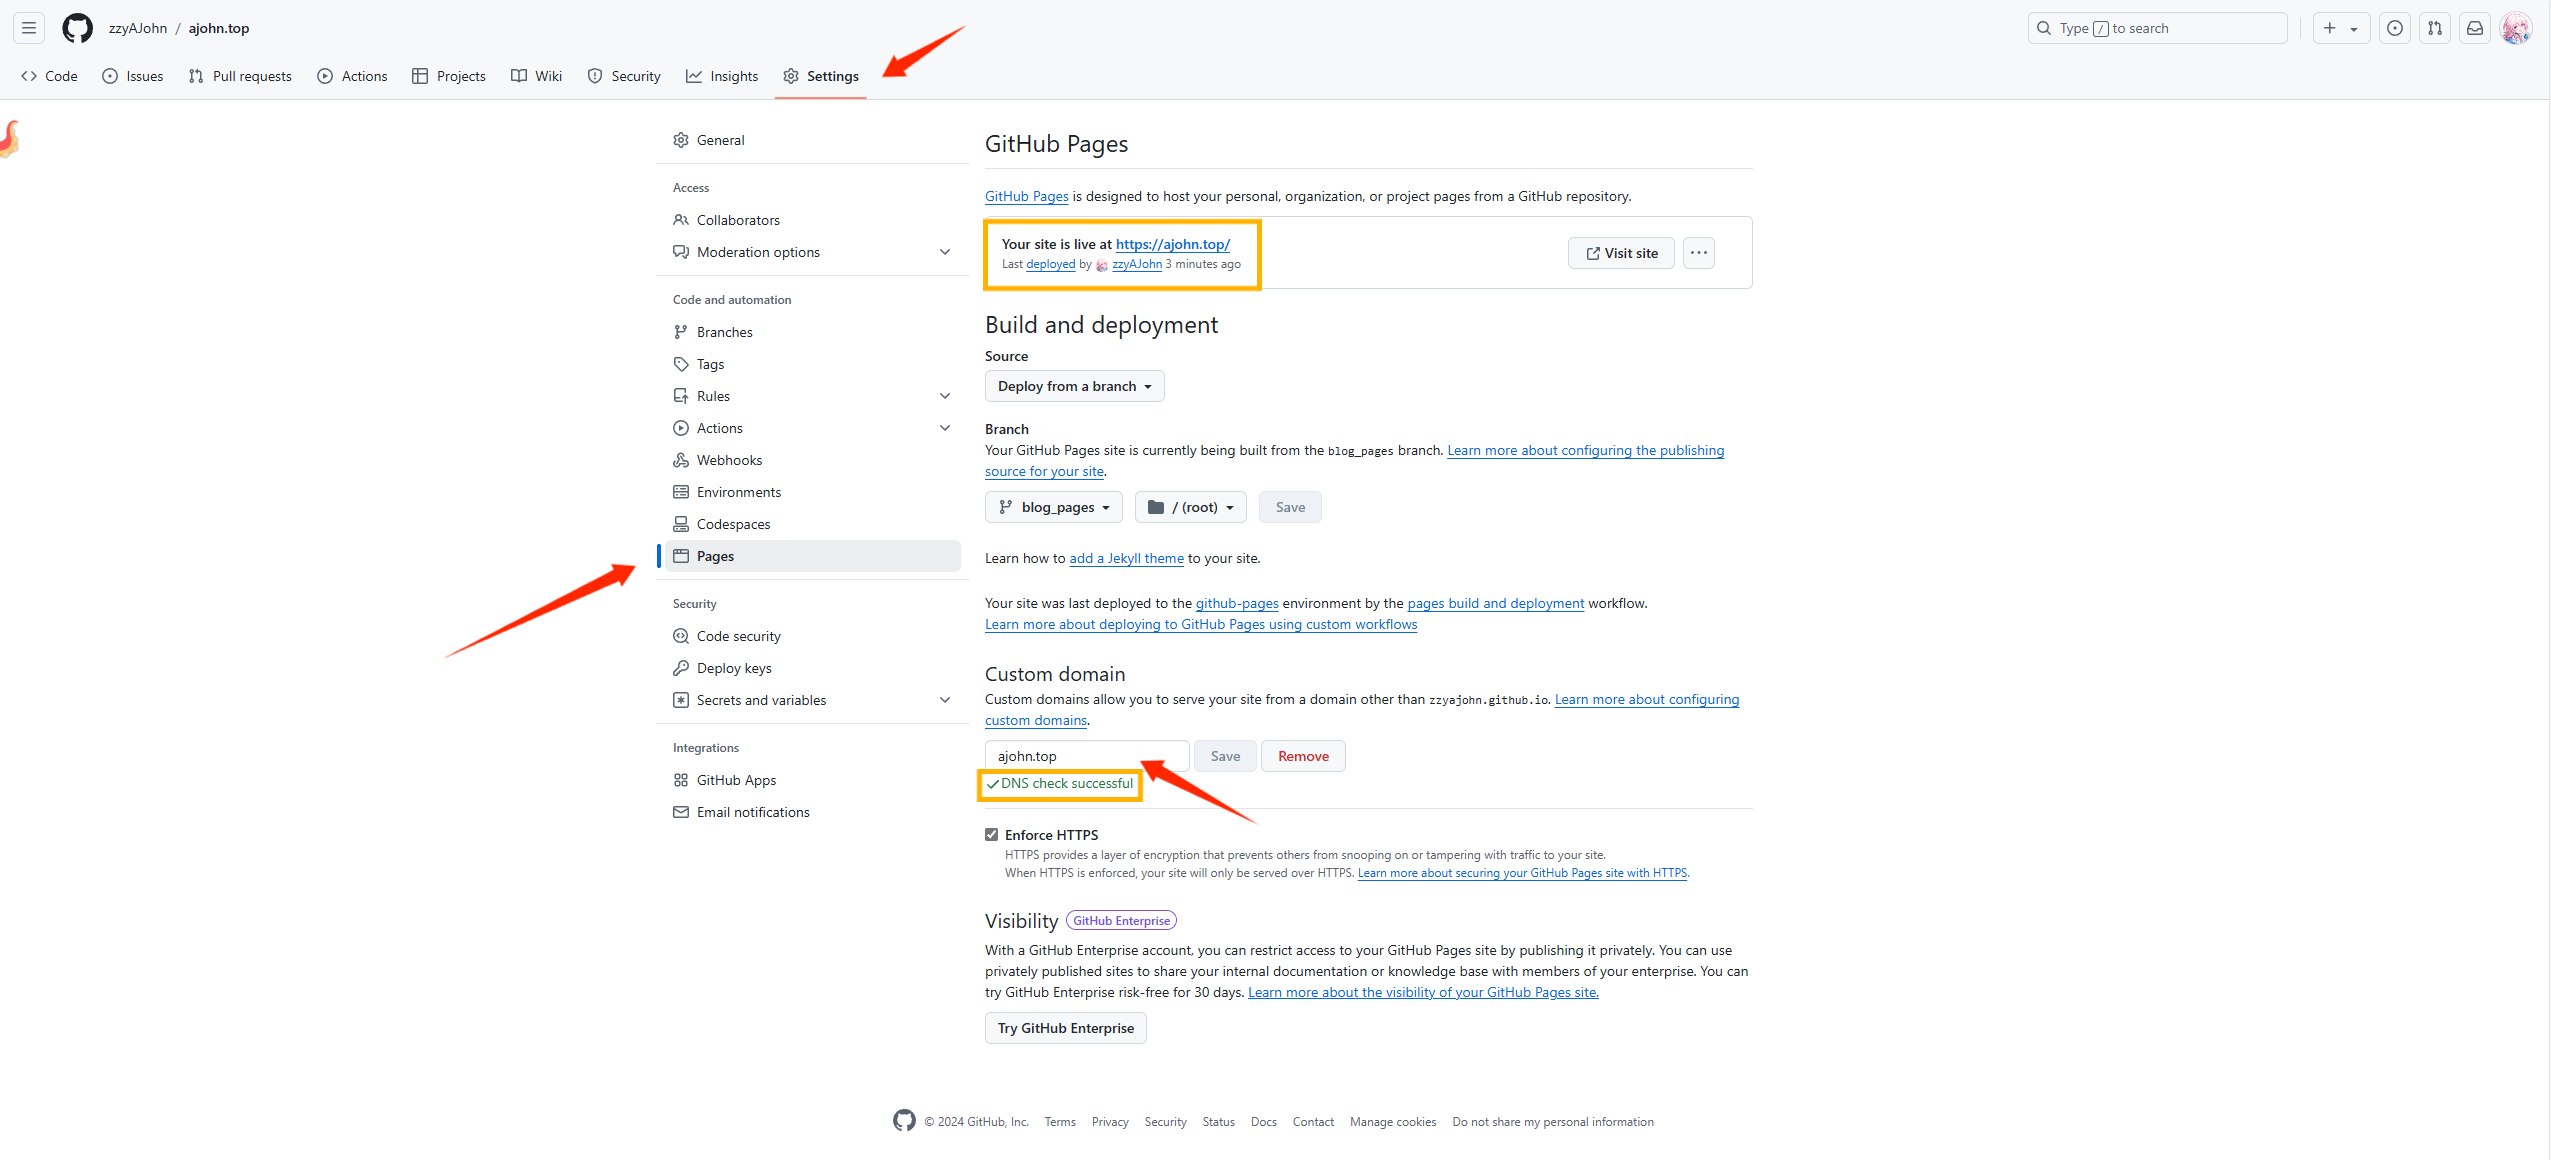Click the add a Jekyll theme link

point(1126,558)
